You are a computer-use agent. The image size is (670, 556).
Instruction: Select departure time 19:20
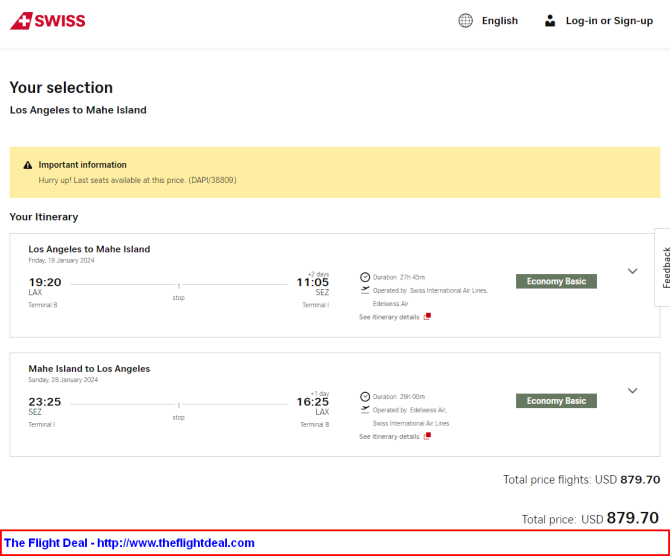coord(45,282)
